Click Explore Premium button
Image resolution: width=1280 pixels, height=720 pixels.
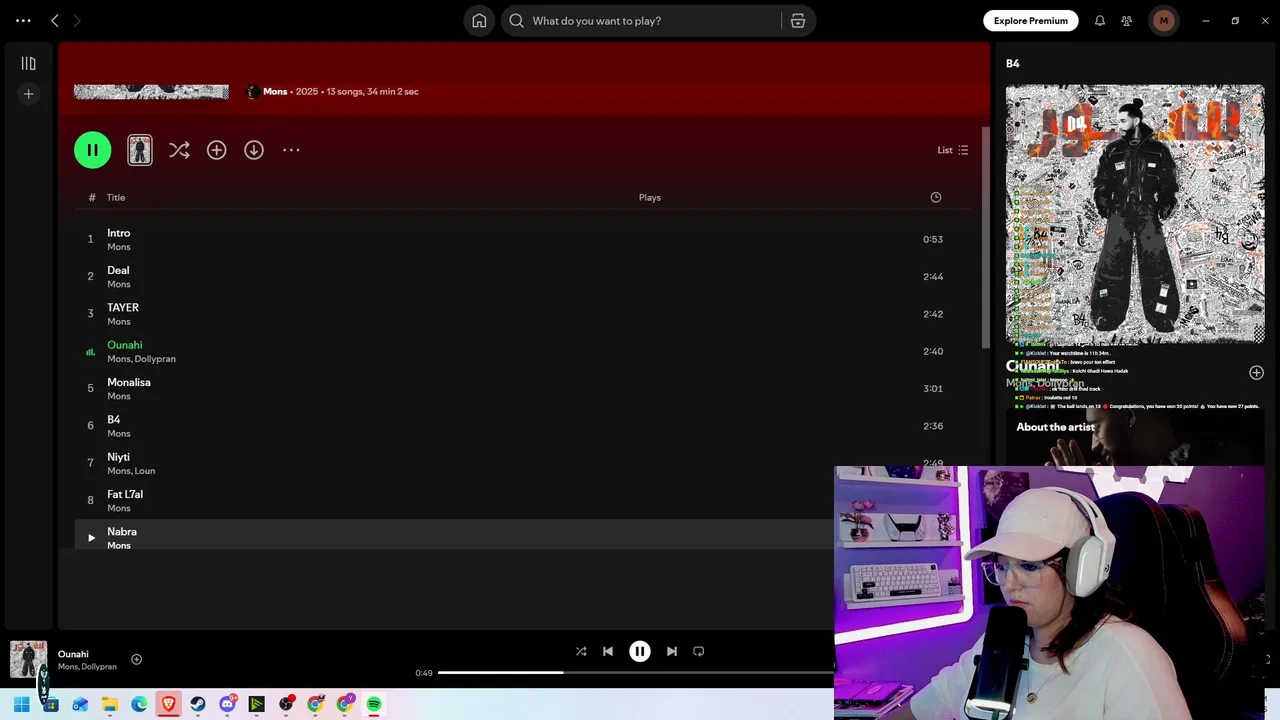click(x=1030, y=21)
